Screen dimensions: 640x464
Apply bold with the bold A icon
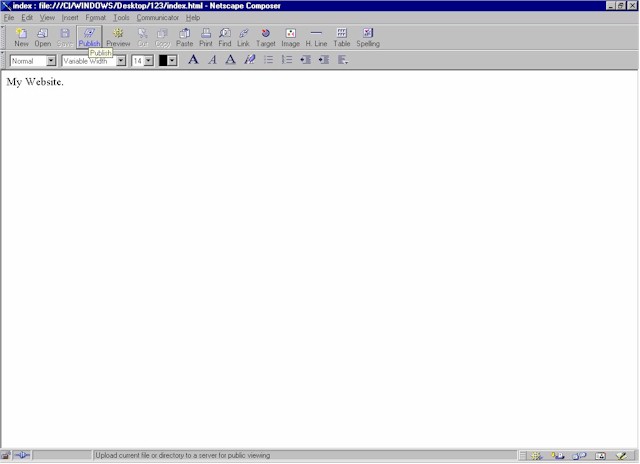pyautogui.click(x=193, y=60)
